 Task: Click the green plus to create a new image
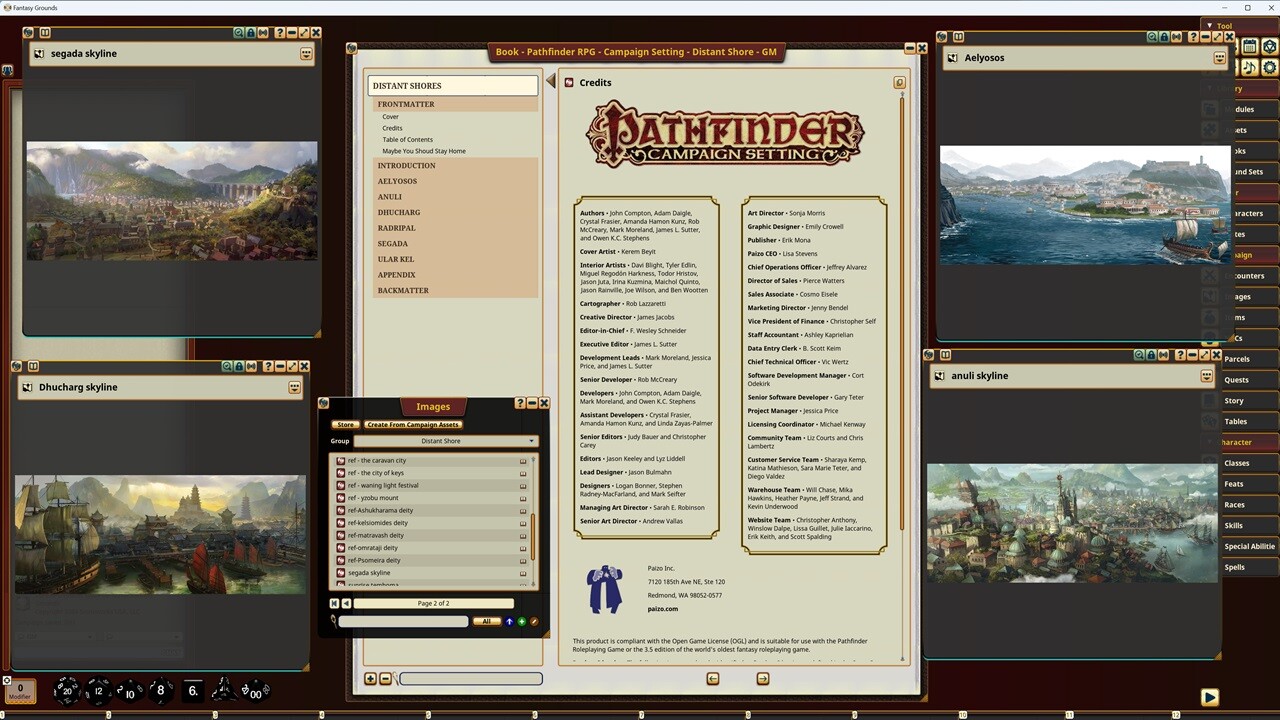coord(521,621)
